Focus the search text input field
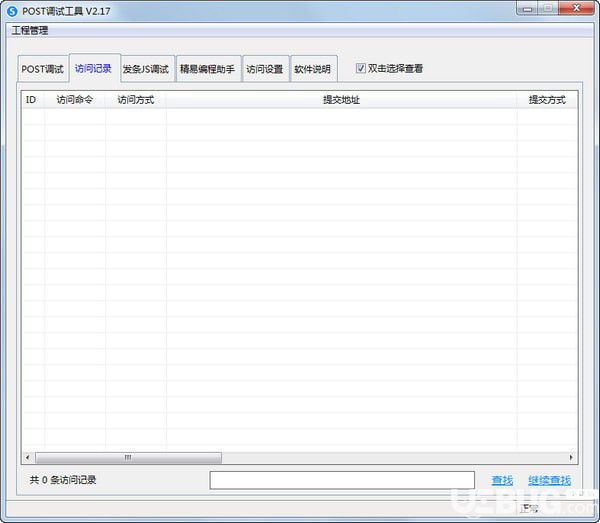Image resolution: width=600 pixels, height=523 pixels. click(x=342, y=480)
